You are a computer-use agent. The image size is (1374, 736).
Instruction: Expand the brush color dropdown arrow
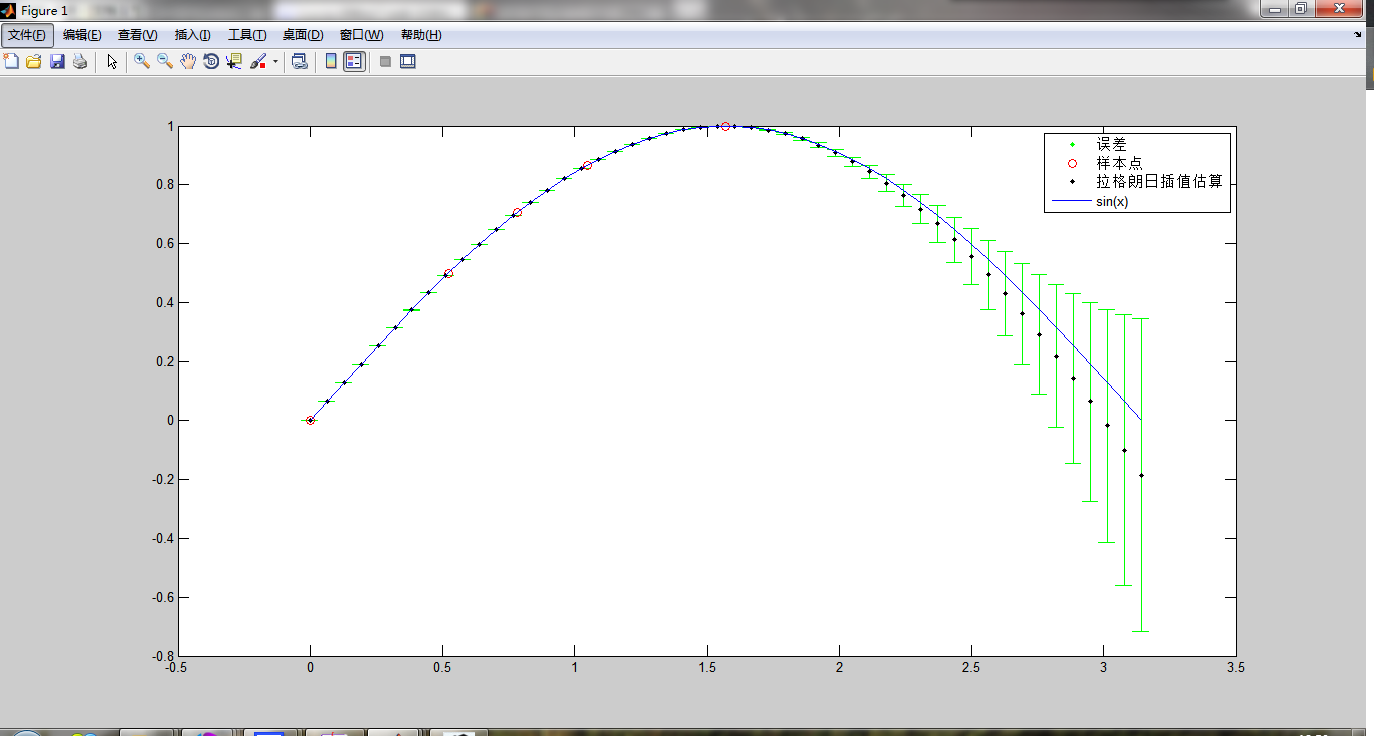(x=275, y=61)
